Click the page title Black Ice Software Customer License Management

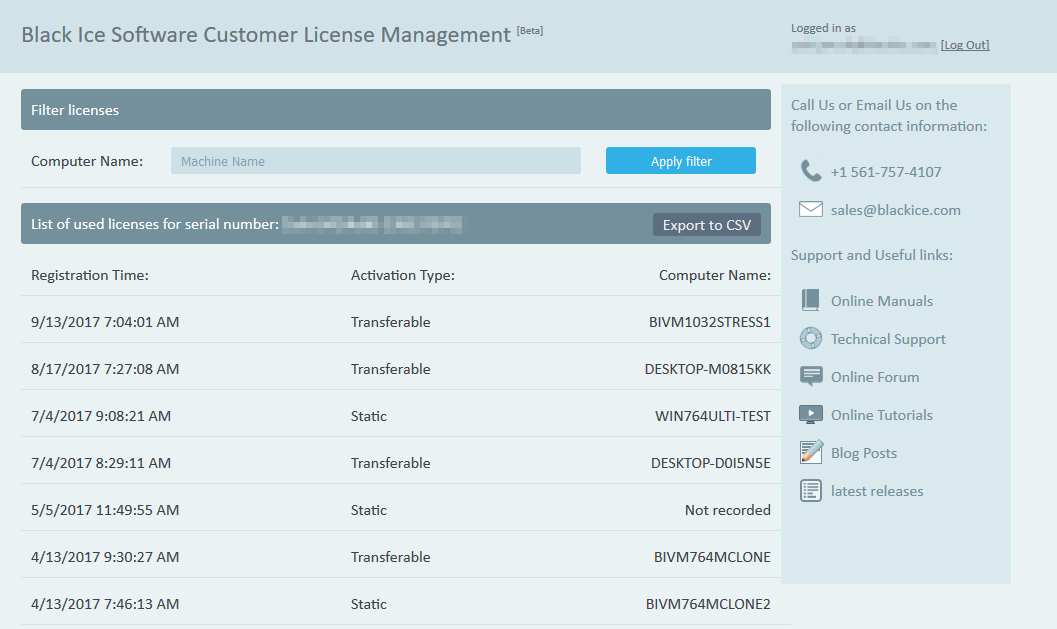pos(266,34)
